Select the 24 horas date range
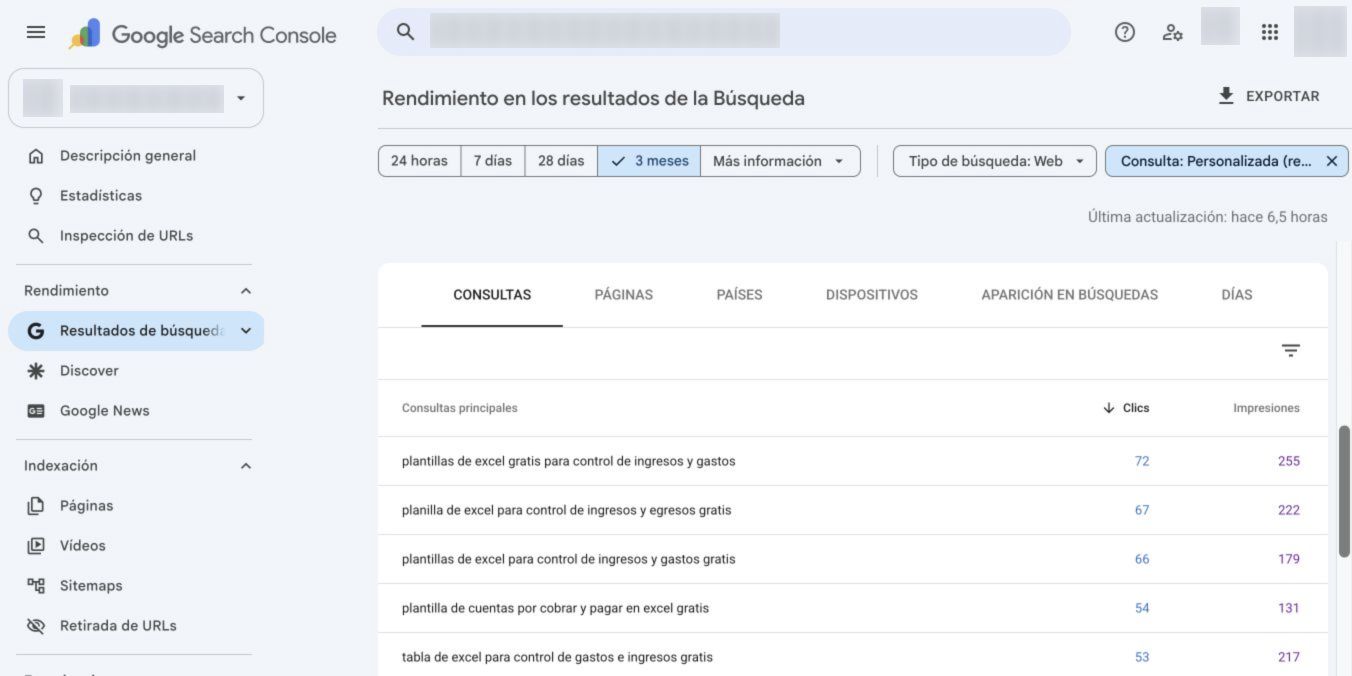 tap(419, 161)
